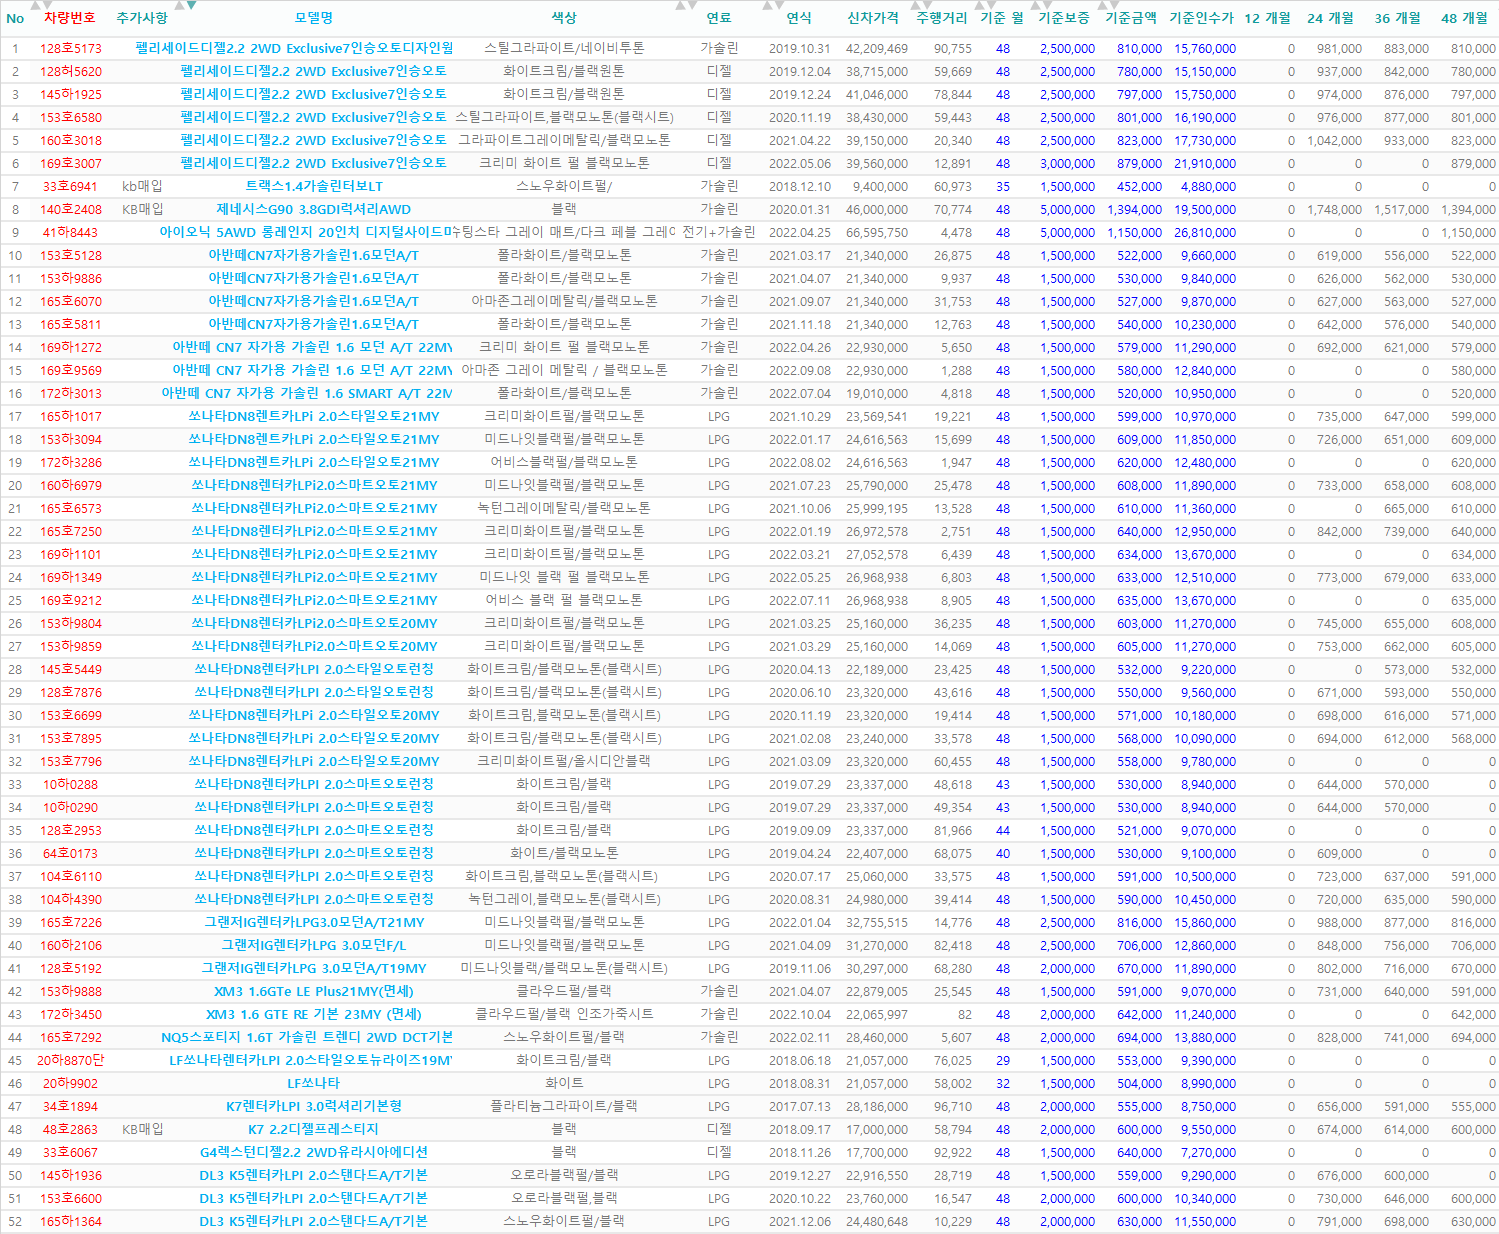Open the 그랜저IG렌터카LPG3.0모던A/T21MY model link
This screenshot has height=1234, width=1499.
[314, 922]
